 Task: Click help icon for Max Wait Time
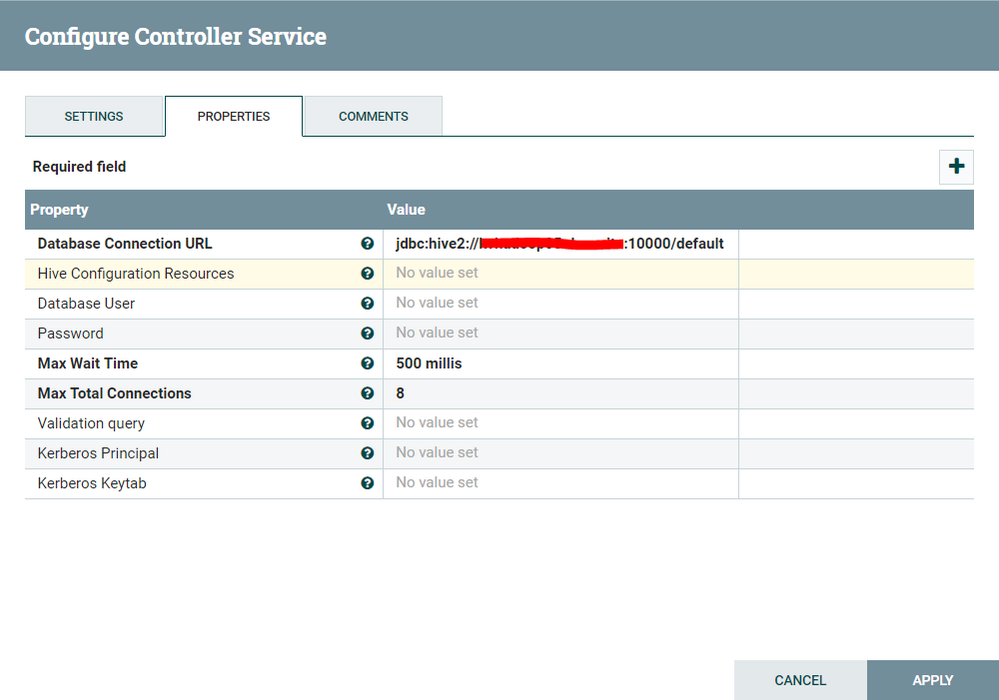(367, 364)
